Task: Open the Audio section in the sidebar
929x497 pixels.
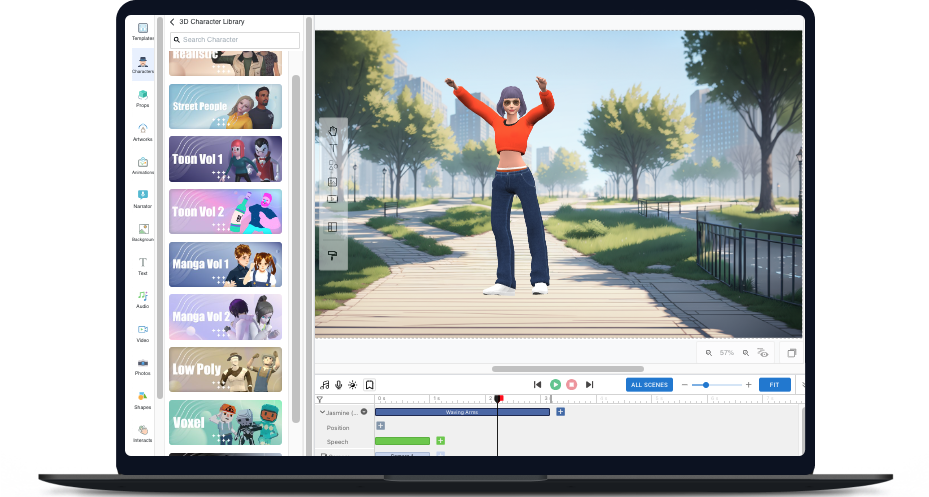Action: [143, 298]
